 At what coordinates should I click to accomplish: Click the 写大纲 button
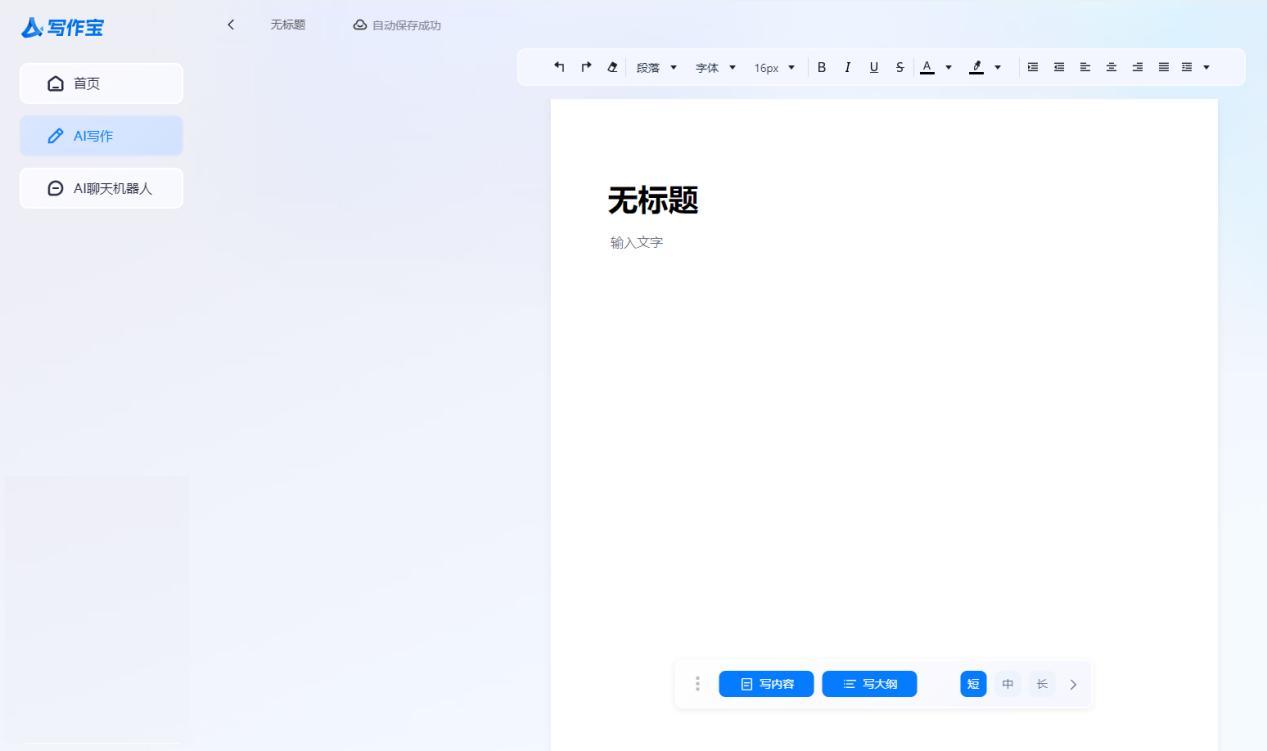[x=869, y=684]
